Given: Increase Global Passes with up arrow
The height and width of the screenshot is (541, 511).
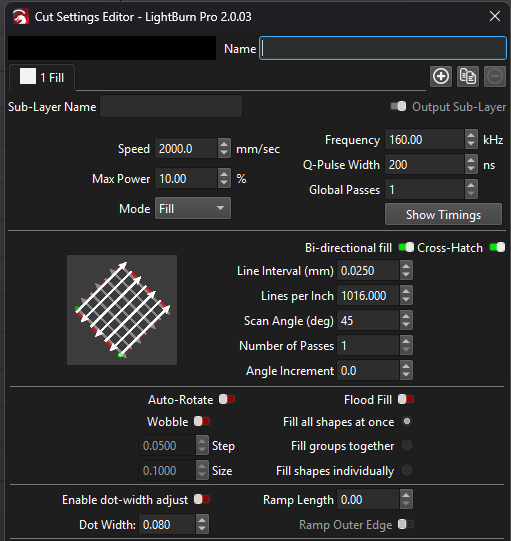Looking at the screenshot, I should point(471,185).
